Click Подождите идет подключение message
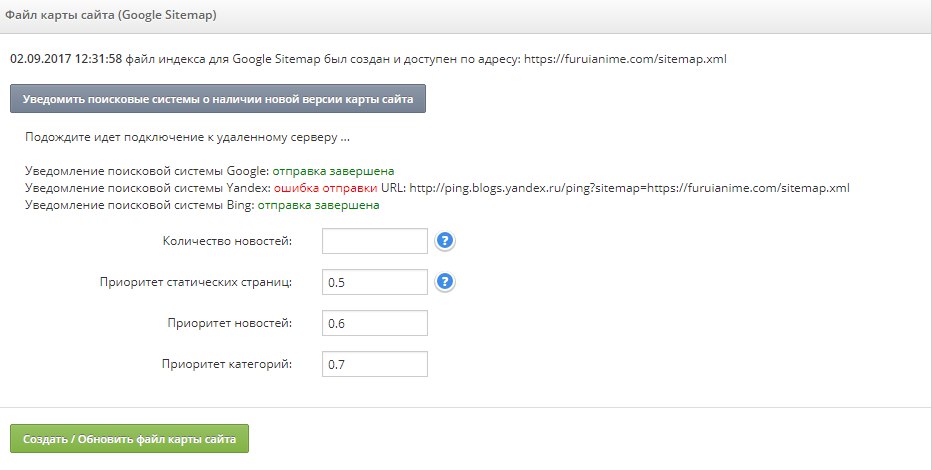The width and height of the screenshot is (932, 470). coord(187,137)
